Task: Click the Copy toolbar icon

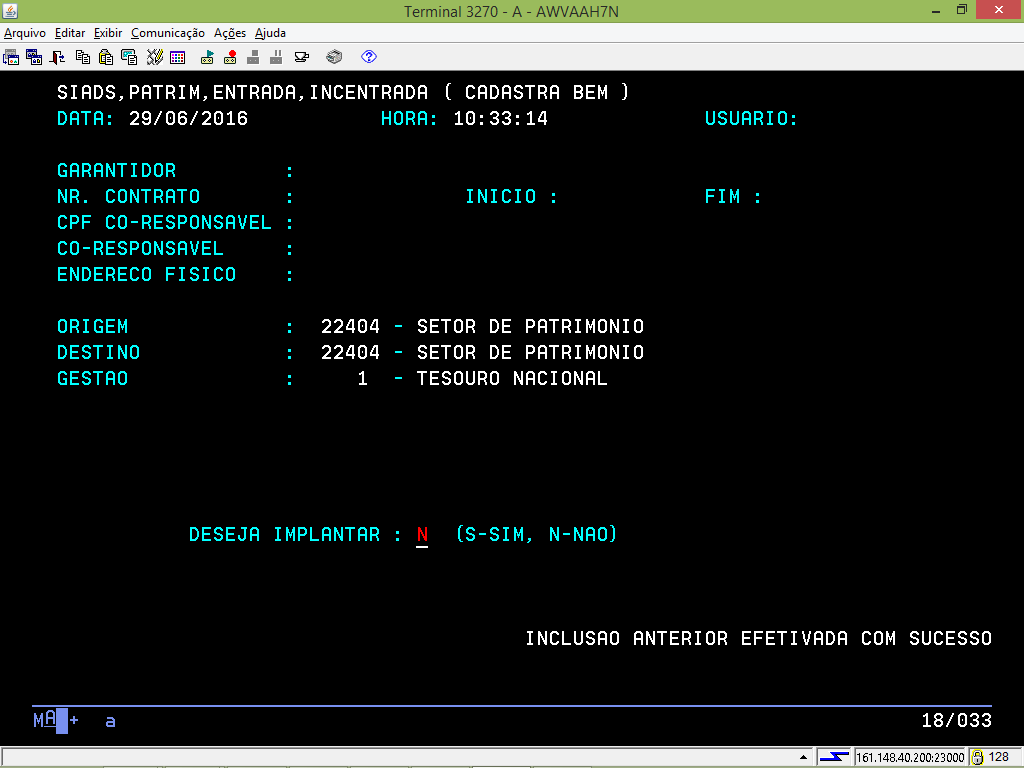Action: pos(82,57)
